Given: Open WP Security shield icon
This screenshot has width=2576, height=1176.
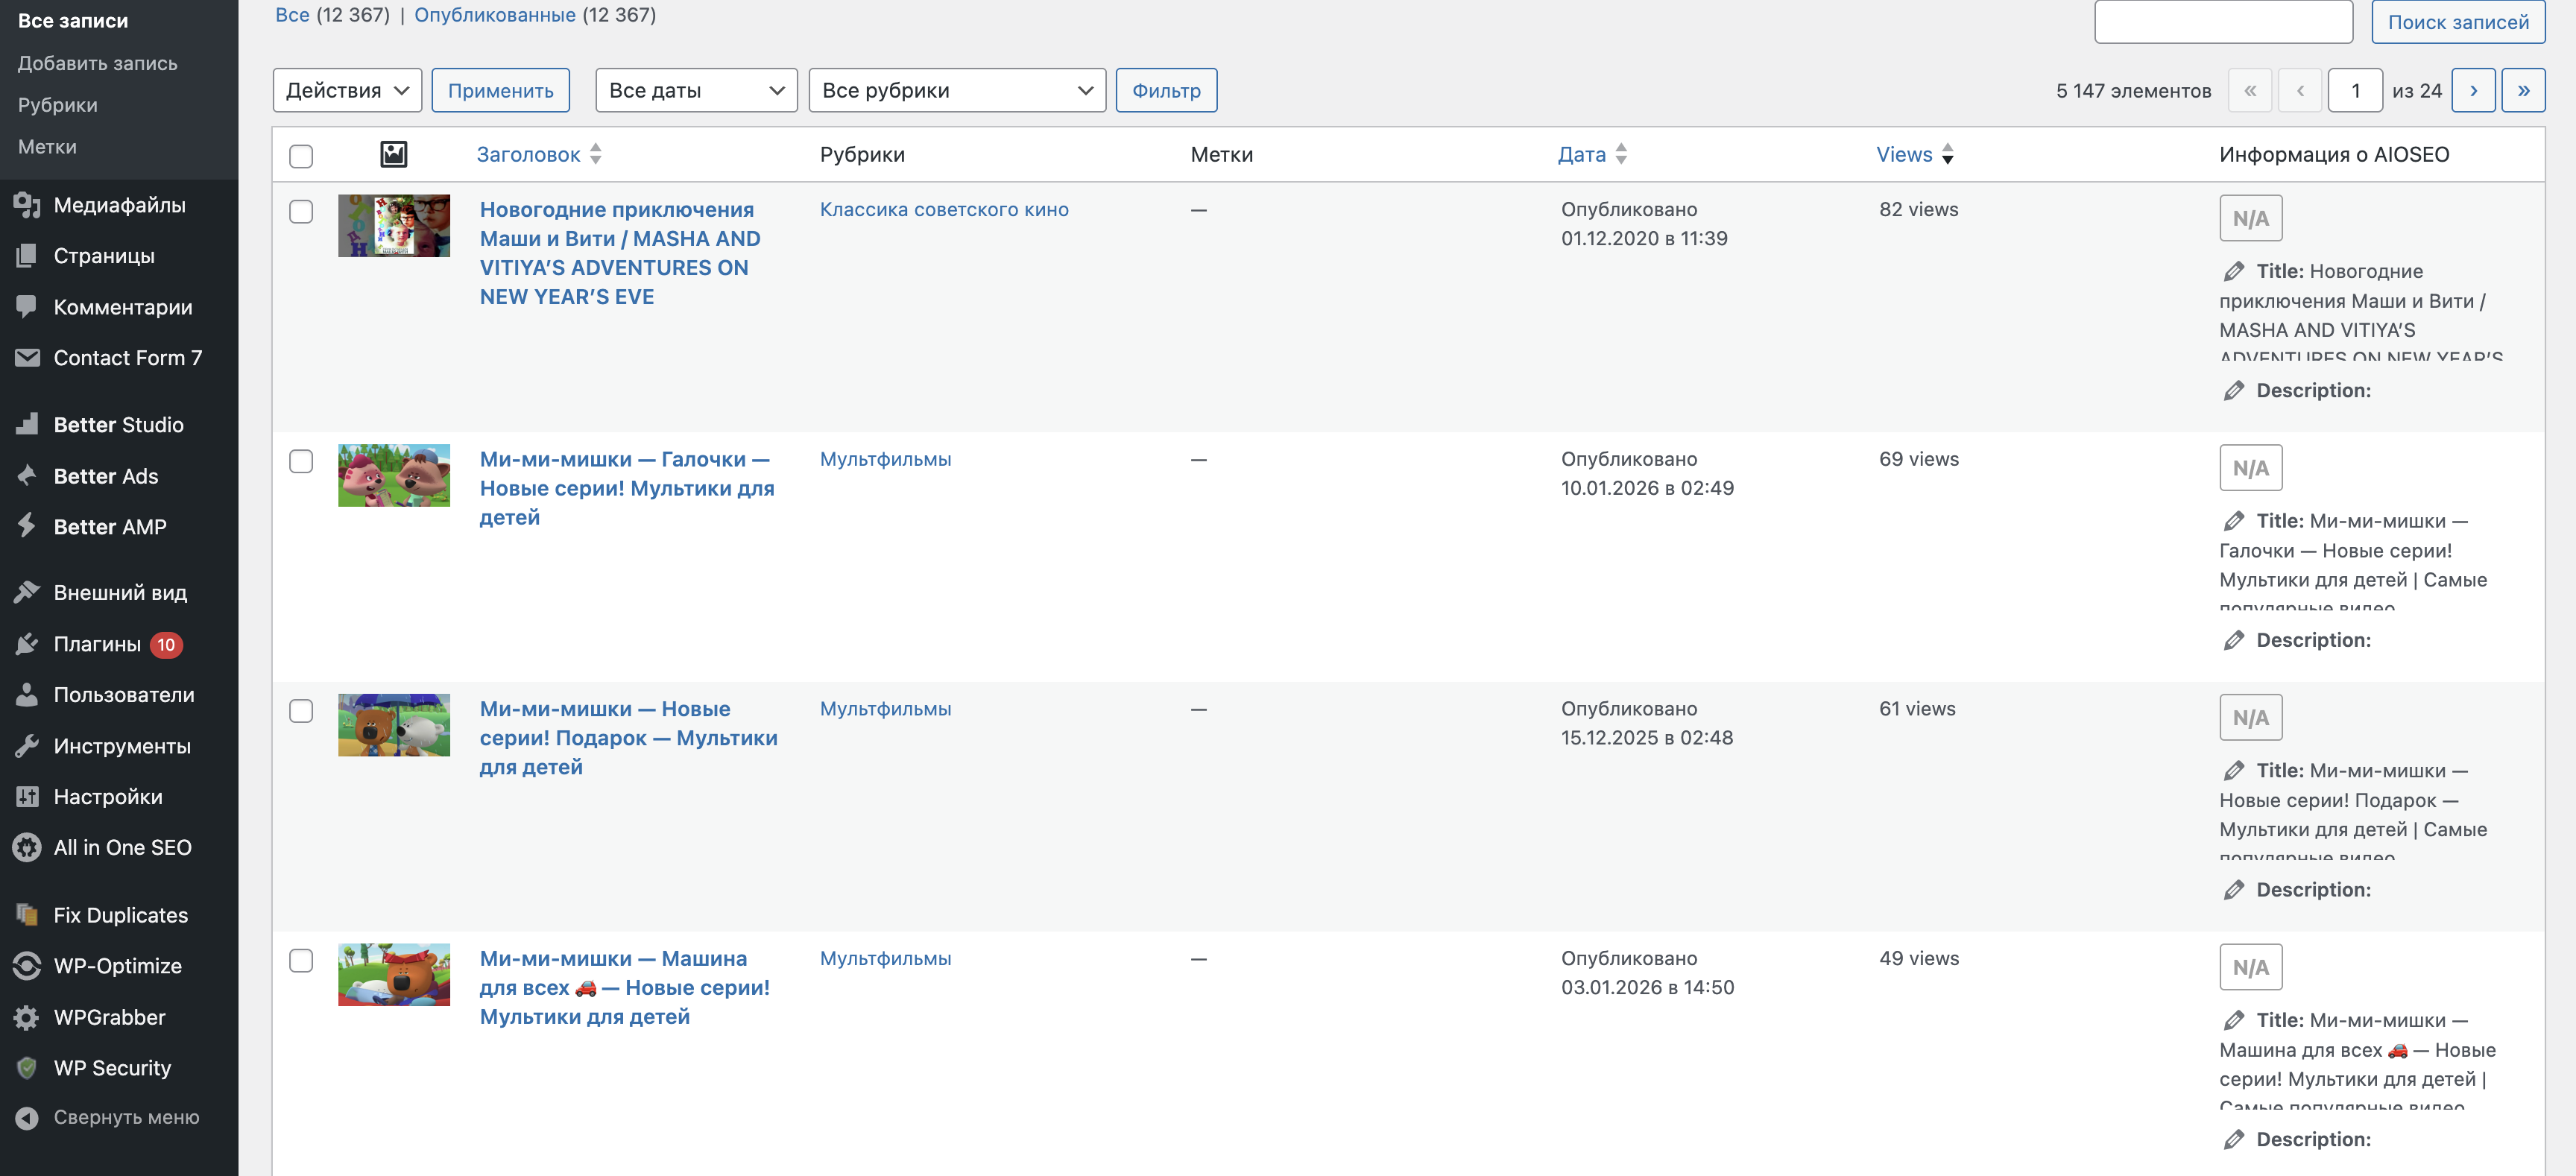Looking at the screenshot, I should 27,1068.
